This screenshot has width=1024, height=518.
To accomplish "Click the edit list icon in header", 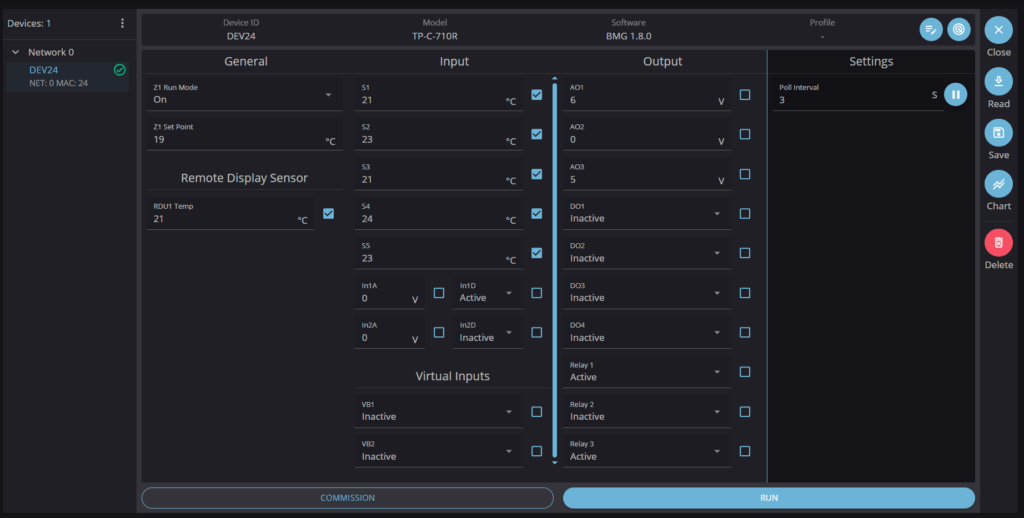I will click(x=931, y=29).
